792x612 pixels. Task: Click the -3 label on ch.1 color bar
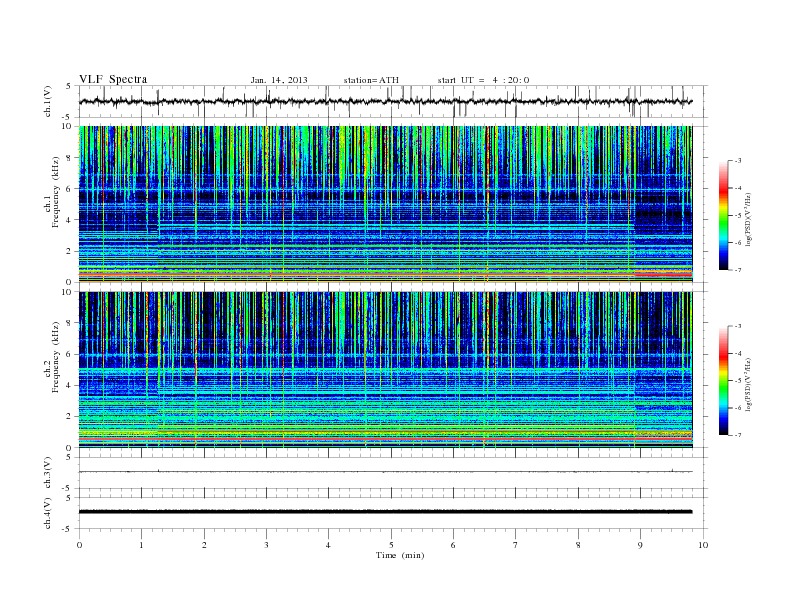pyautogui.click(x=737, y=161)
